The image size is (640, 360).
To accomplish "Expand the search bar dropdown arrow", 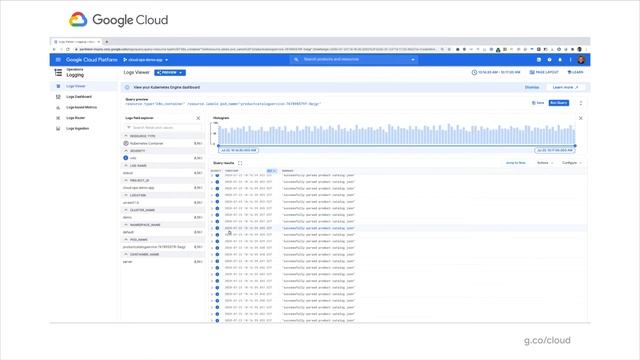I will [413, 60].
